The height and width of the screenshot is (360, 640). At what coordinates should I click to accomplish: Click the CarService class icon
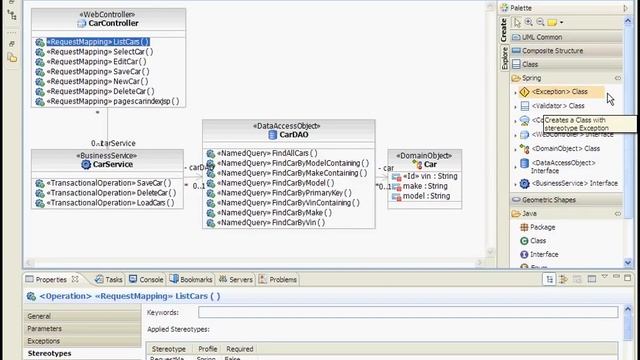86,164
